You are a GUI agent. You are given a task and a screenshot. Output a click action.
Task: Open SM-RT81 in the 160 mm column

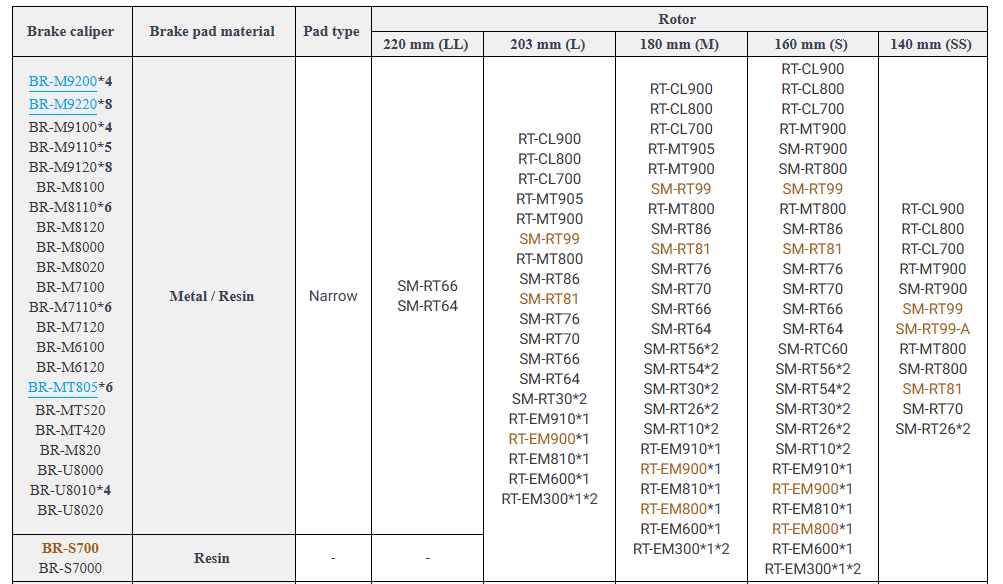click(x=812, y=249)
